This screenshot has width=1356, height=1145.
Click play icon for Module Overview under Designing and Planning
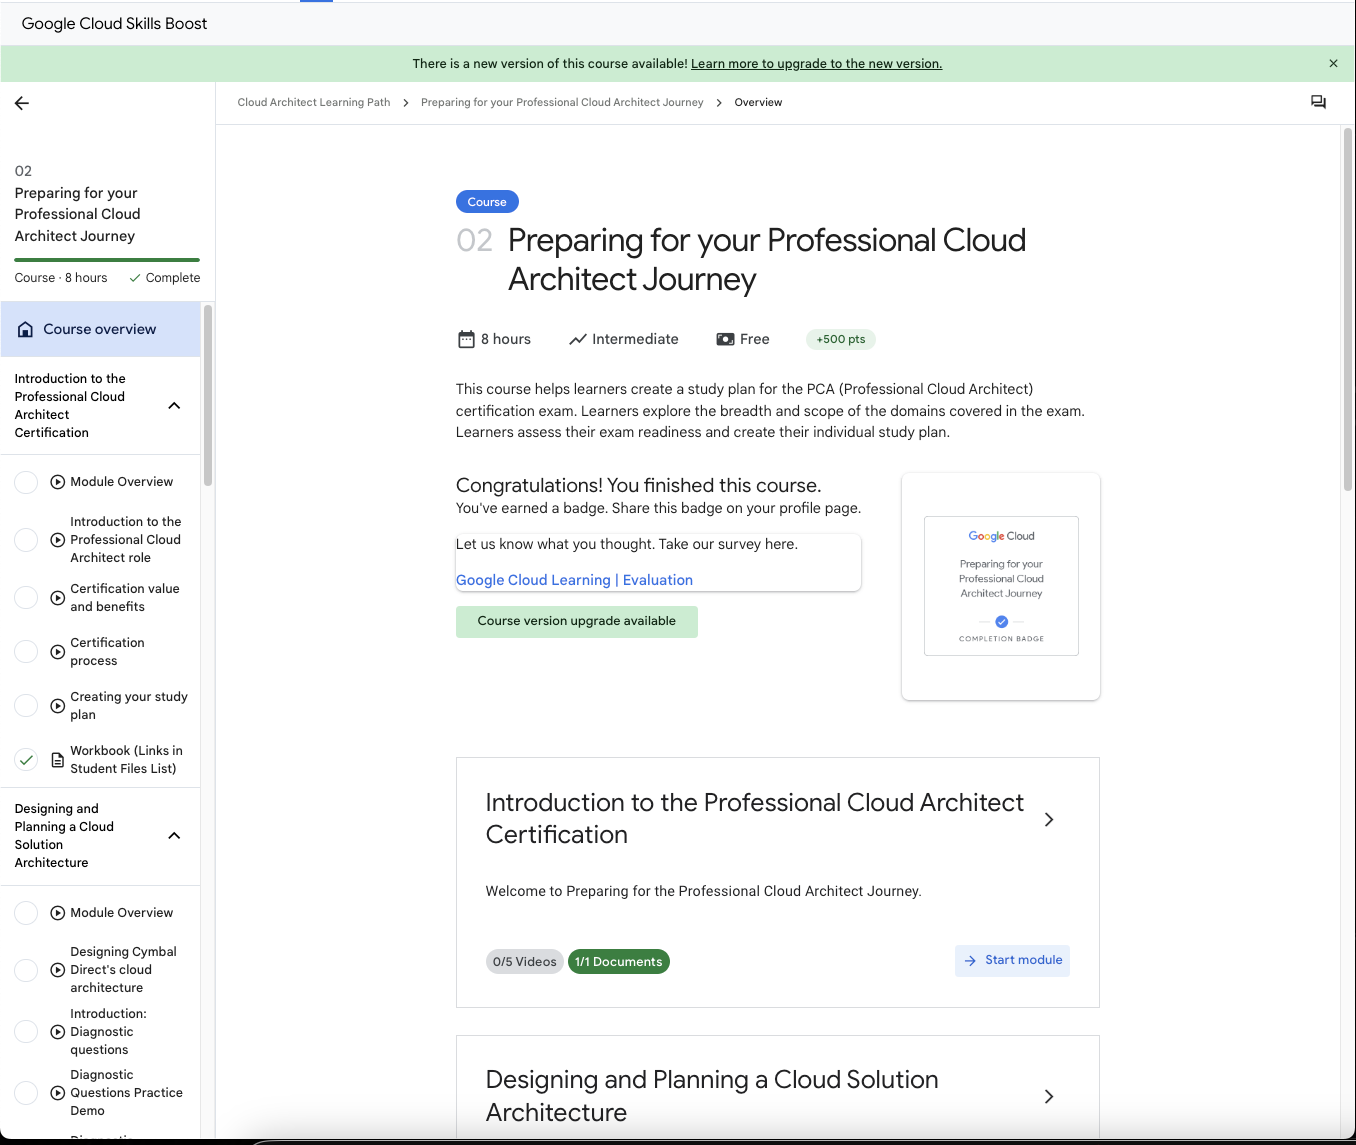pos(58,913)
